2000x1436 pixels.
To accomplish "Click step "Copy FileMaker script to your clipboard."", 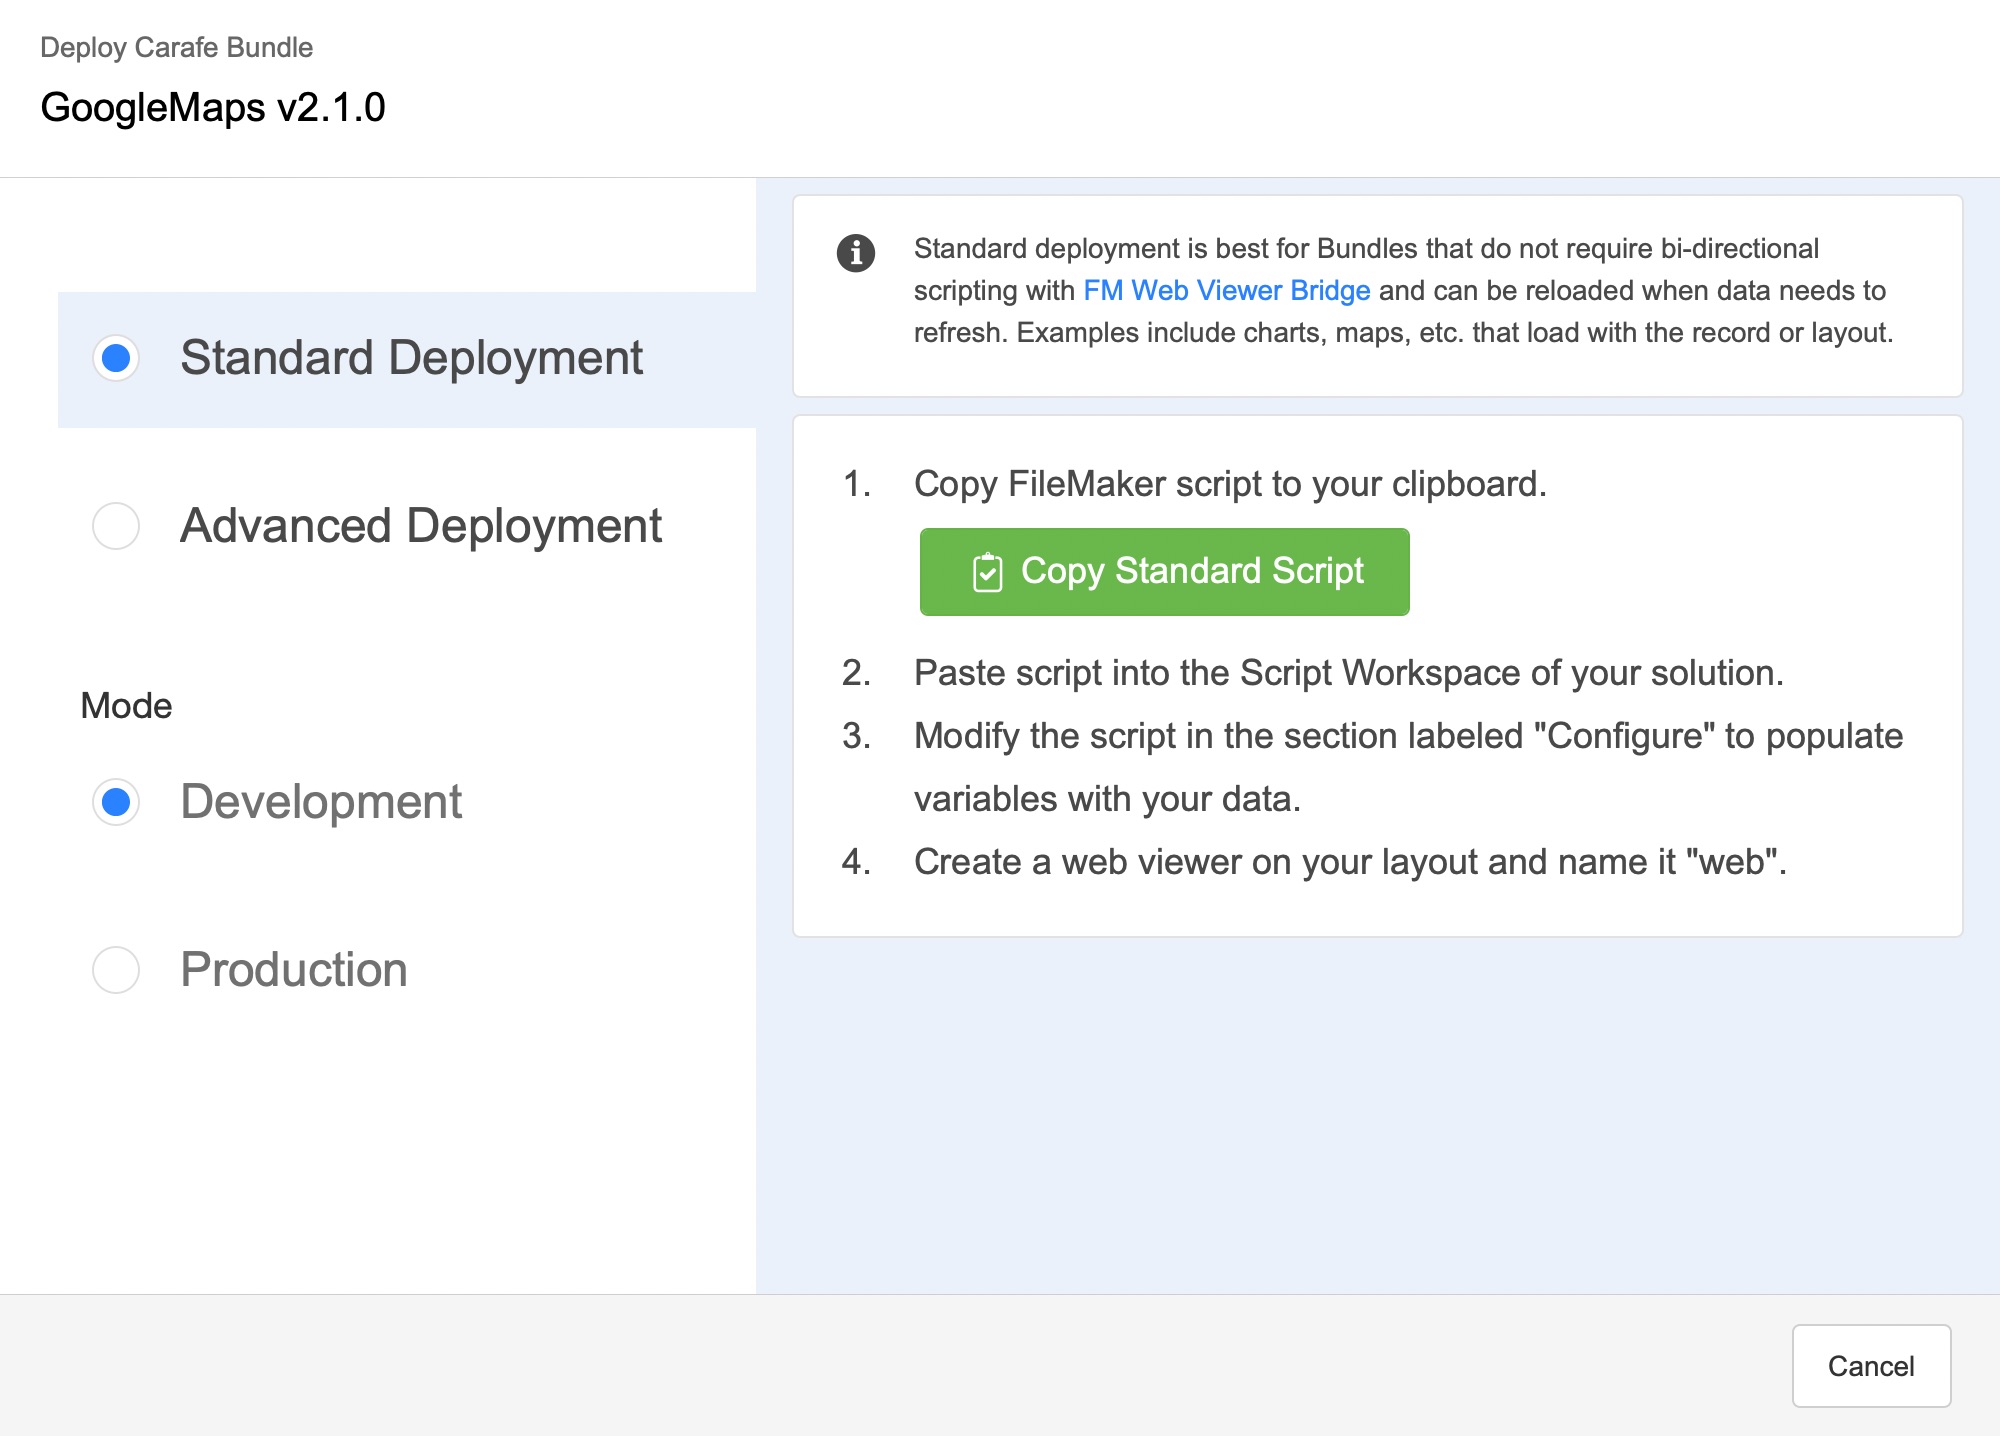I will coord(1230,484).
